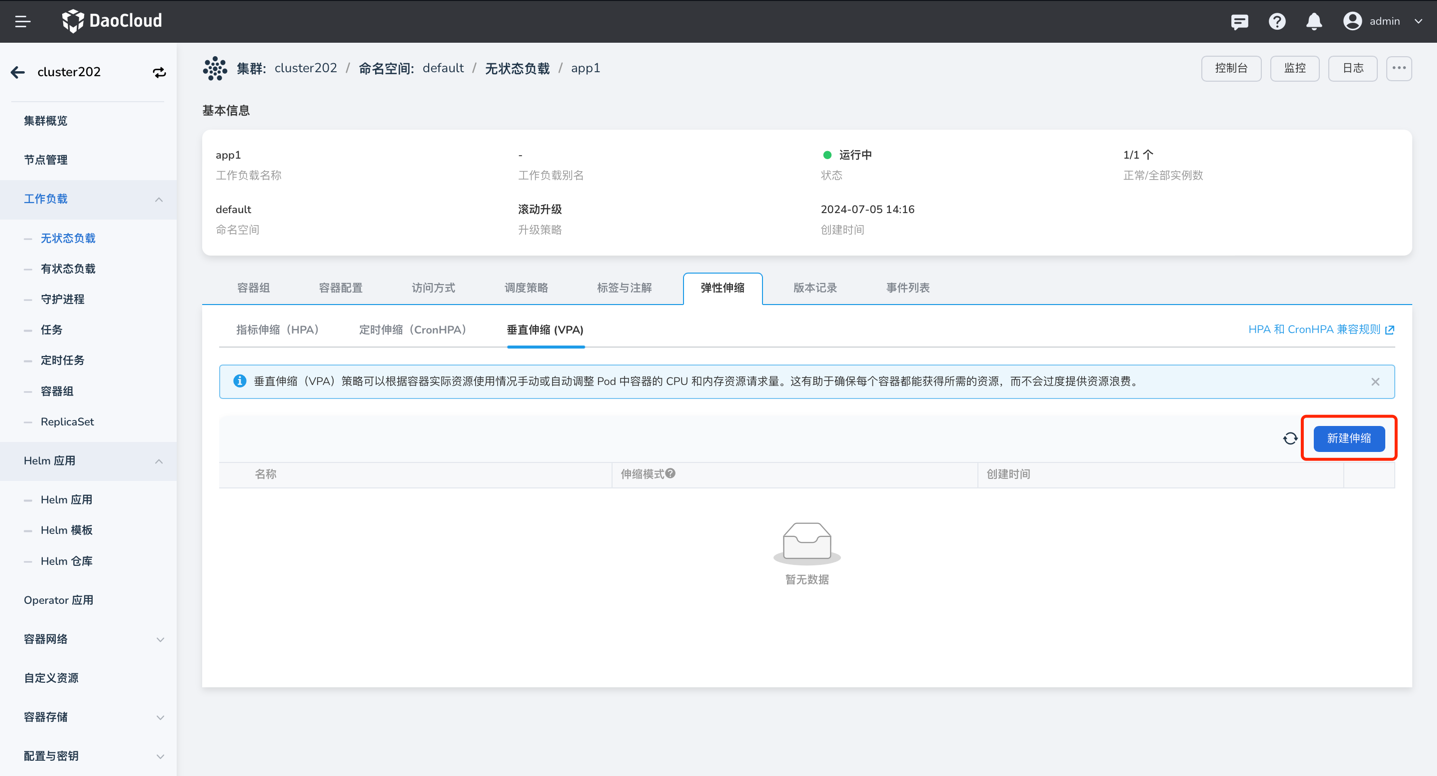1437x776 pixels.
Task: Open the chat messages icon
Action: pyautogui.click(x=1239, y=21)
